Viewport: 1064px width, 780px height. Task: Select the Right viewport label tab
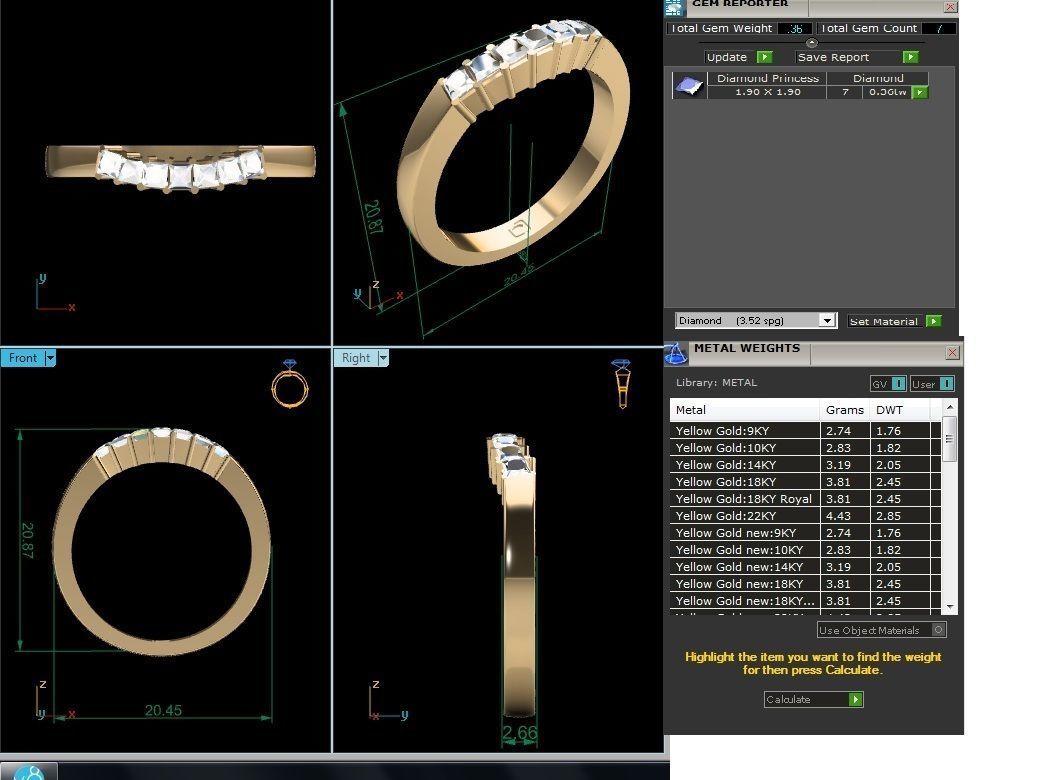(356, 358)
